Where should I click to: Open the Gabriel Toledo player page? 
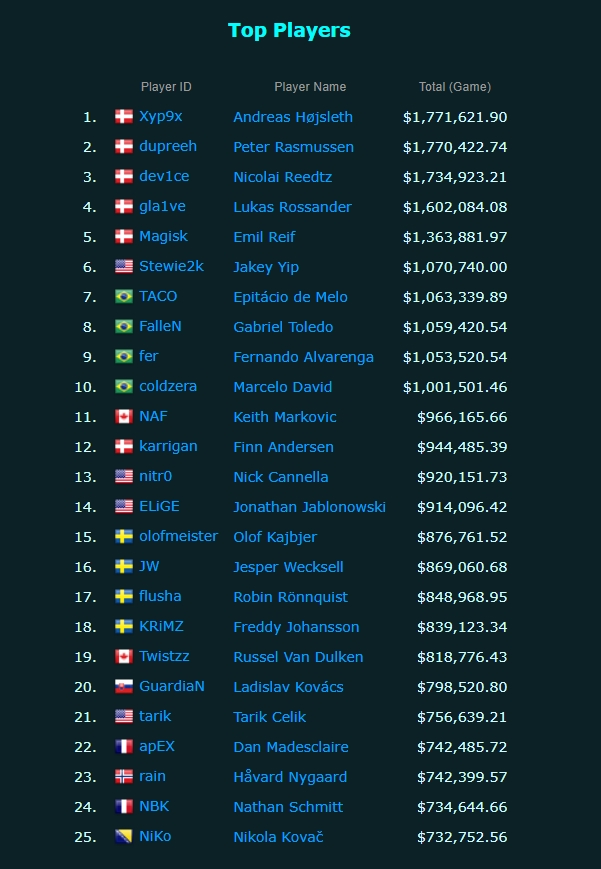(283, 327)
